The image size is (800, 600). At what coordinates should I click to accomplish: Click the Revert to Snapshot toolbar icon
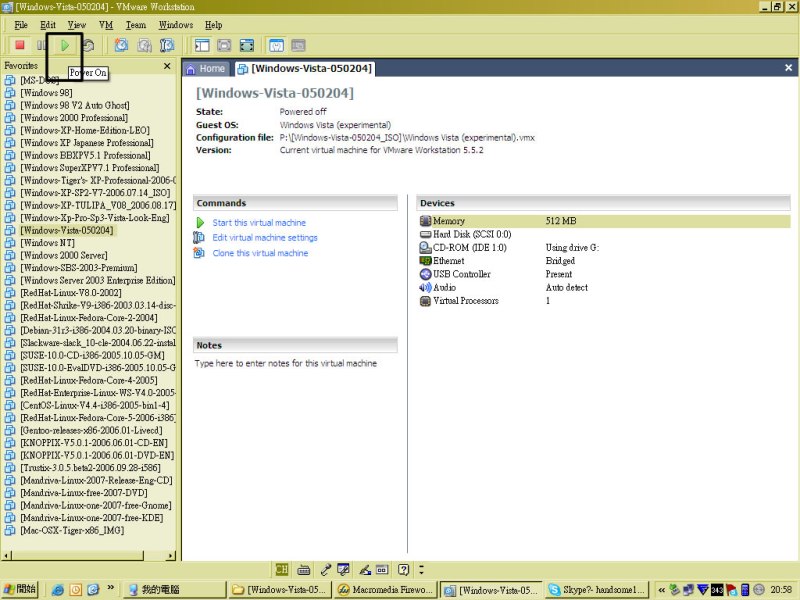[x=144, y=45]
